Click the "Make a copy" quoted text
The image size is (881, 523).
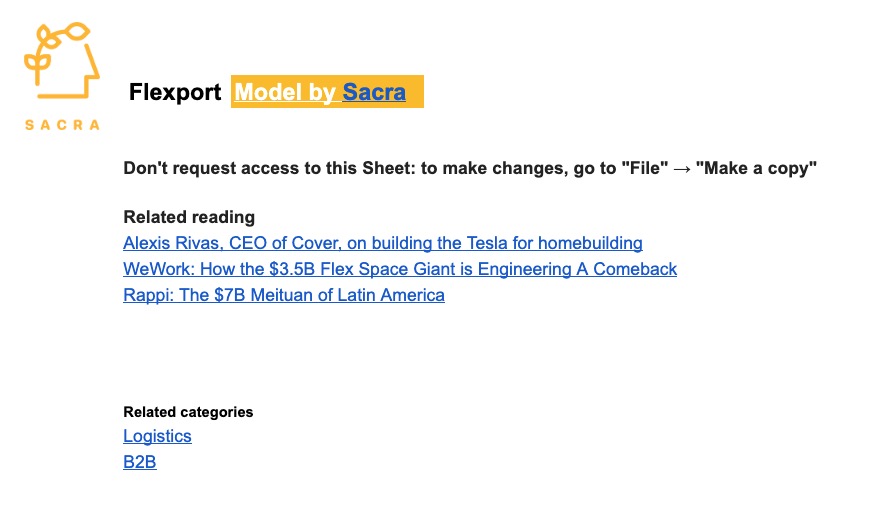coord(756,168)
